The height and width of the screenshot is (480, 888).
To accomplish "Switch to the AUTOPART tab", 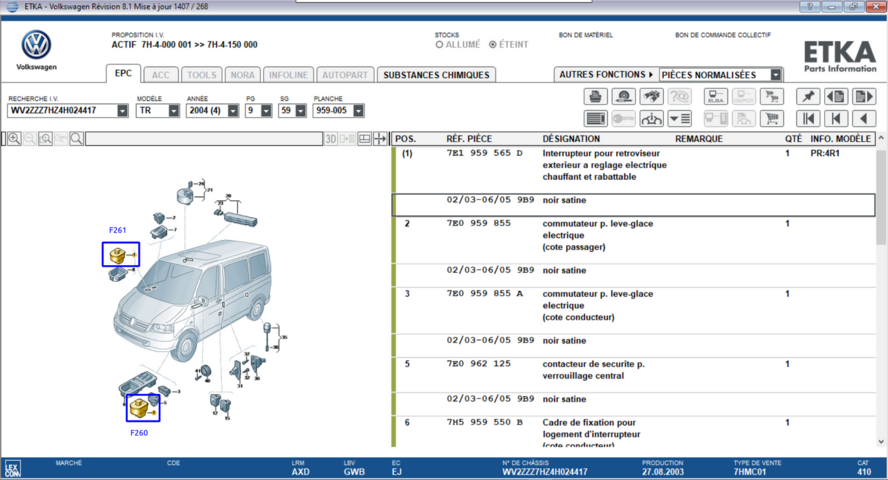I will point(345,75).
